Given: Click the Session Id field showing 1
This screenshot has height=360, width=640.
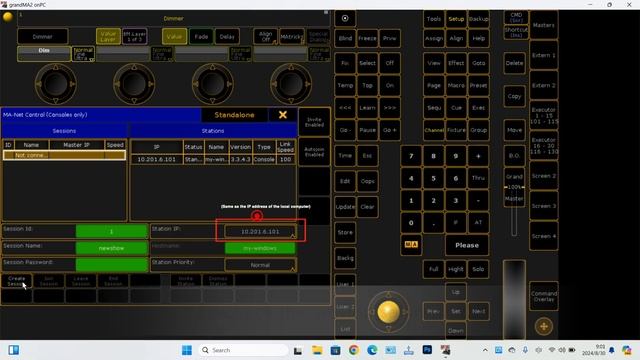Looking at the screenshot, I should click(x=111, y=231).
